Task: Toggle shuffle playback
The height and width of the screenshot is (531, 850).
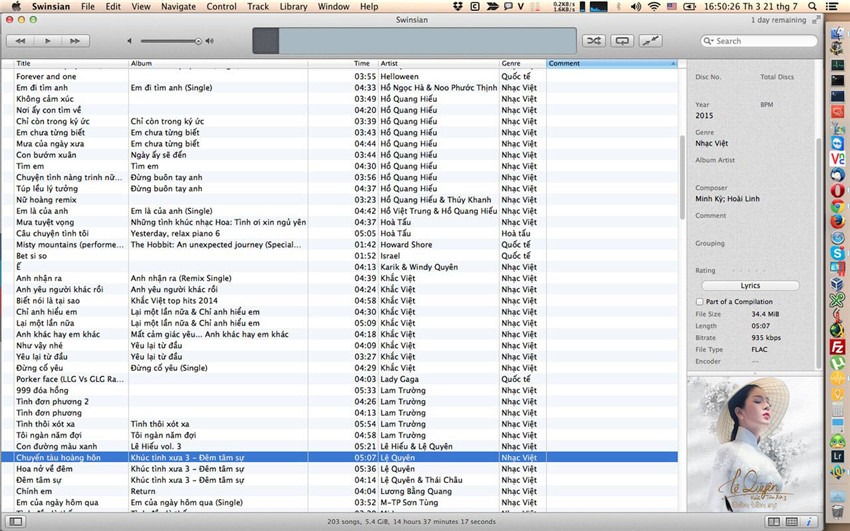Action: click(593, 41)
